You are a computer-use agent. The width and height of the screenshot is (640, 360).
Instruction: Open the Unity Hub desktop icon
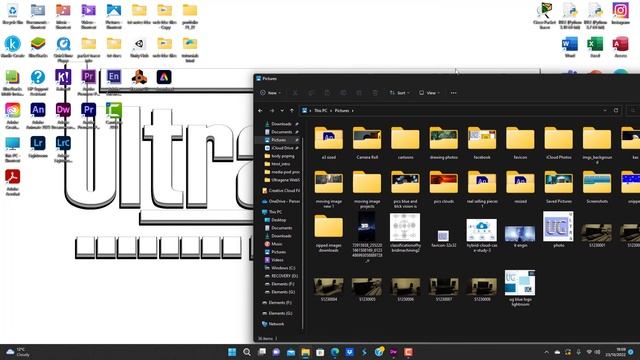[139, 47]
